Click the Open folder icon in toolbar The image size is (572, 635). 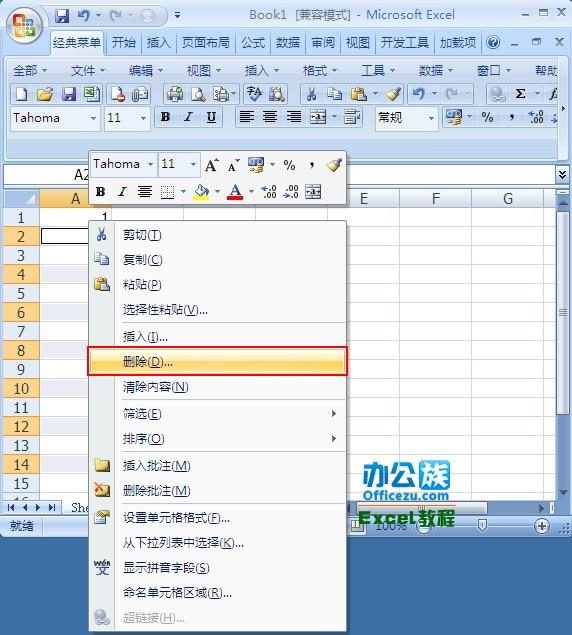tap(45, 94)
